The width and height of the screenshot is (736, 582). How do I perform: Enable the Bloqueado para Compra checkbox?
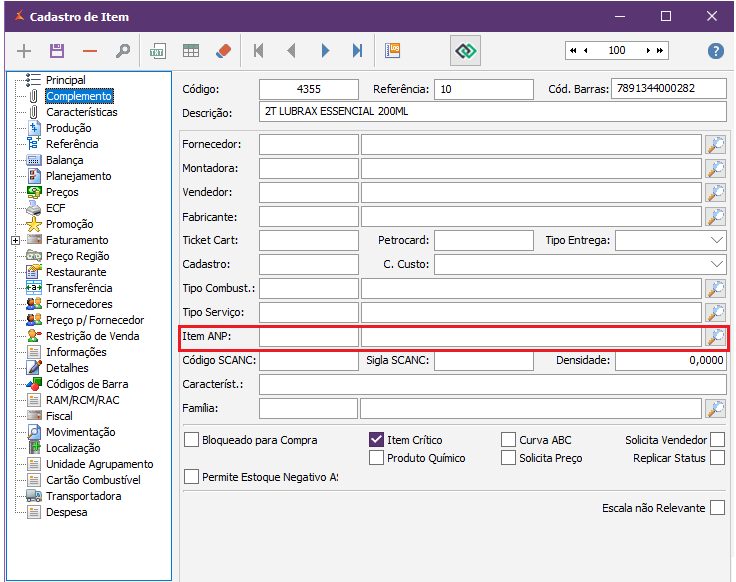[x=192, y=440]
